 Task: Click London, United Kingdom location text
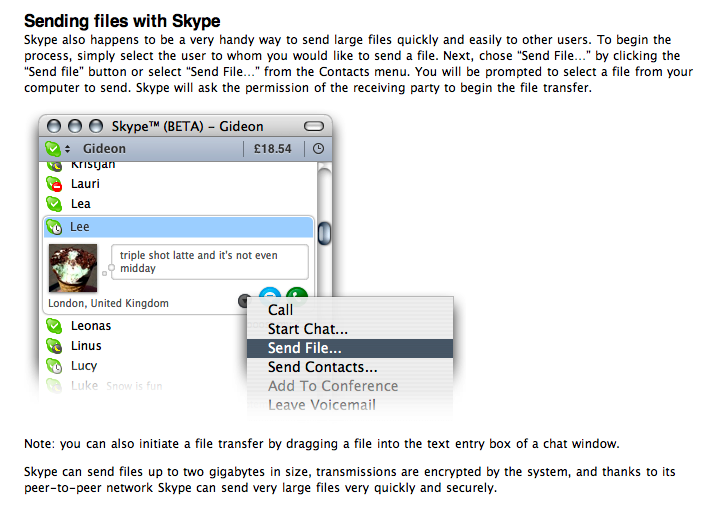tap(108, 303)
